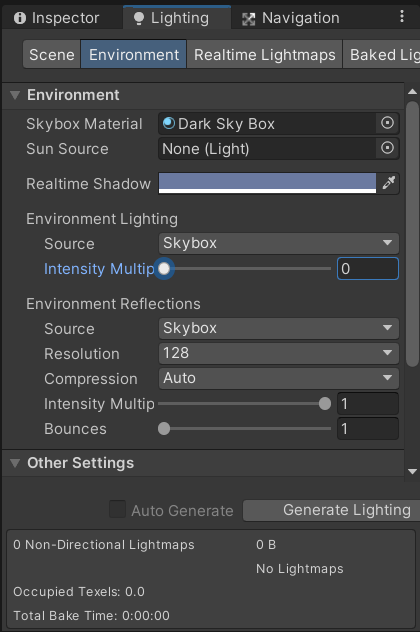Click the Dark Sky Box material icon
Screen dimensions: 420x632
168,123
